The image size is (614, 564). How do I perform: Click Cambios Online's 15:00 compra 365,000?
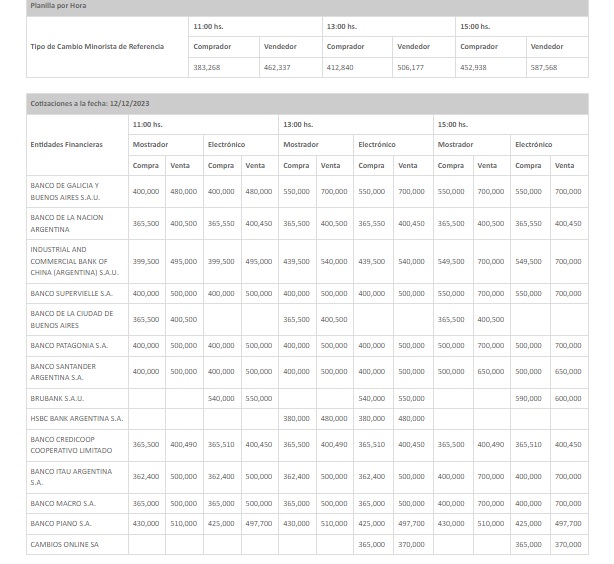click(528, 544)
